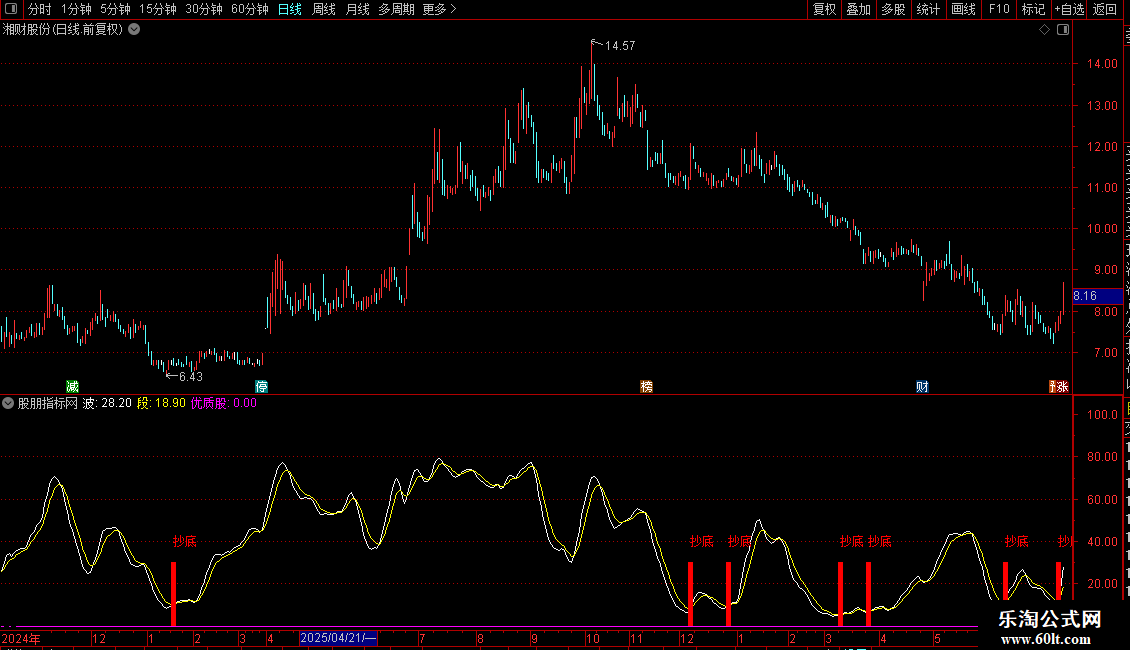Click the diamond icon above the price axis
This screenshot has height=650, width=1130.
tap(1044, 30)
